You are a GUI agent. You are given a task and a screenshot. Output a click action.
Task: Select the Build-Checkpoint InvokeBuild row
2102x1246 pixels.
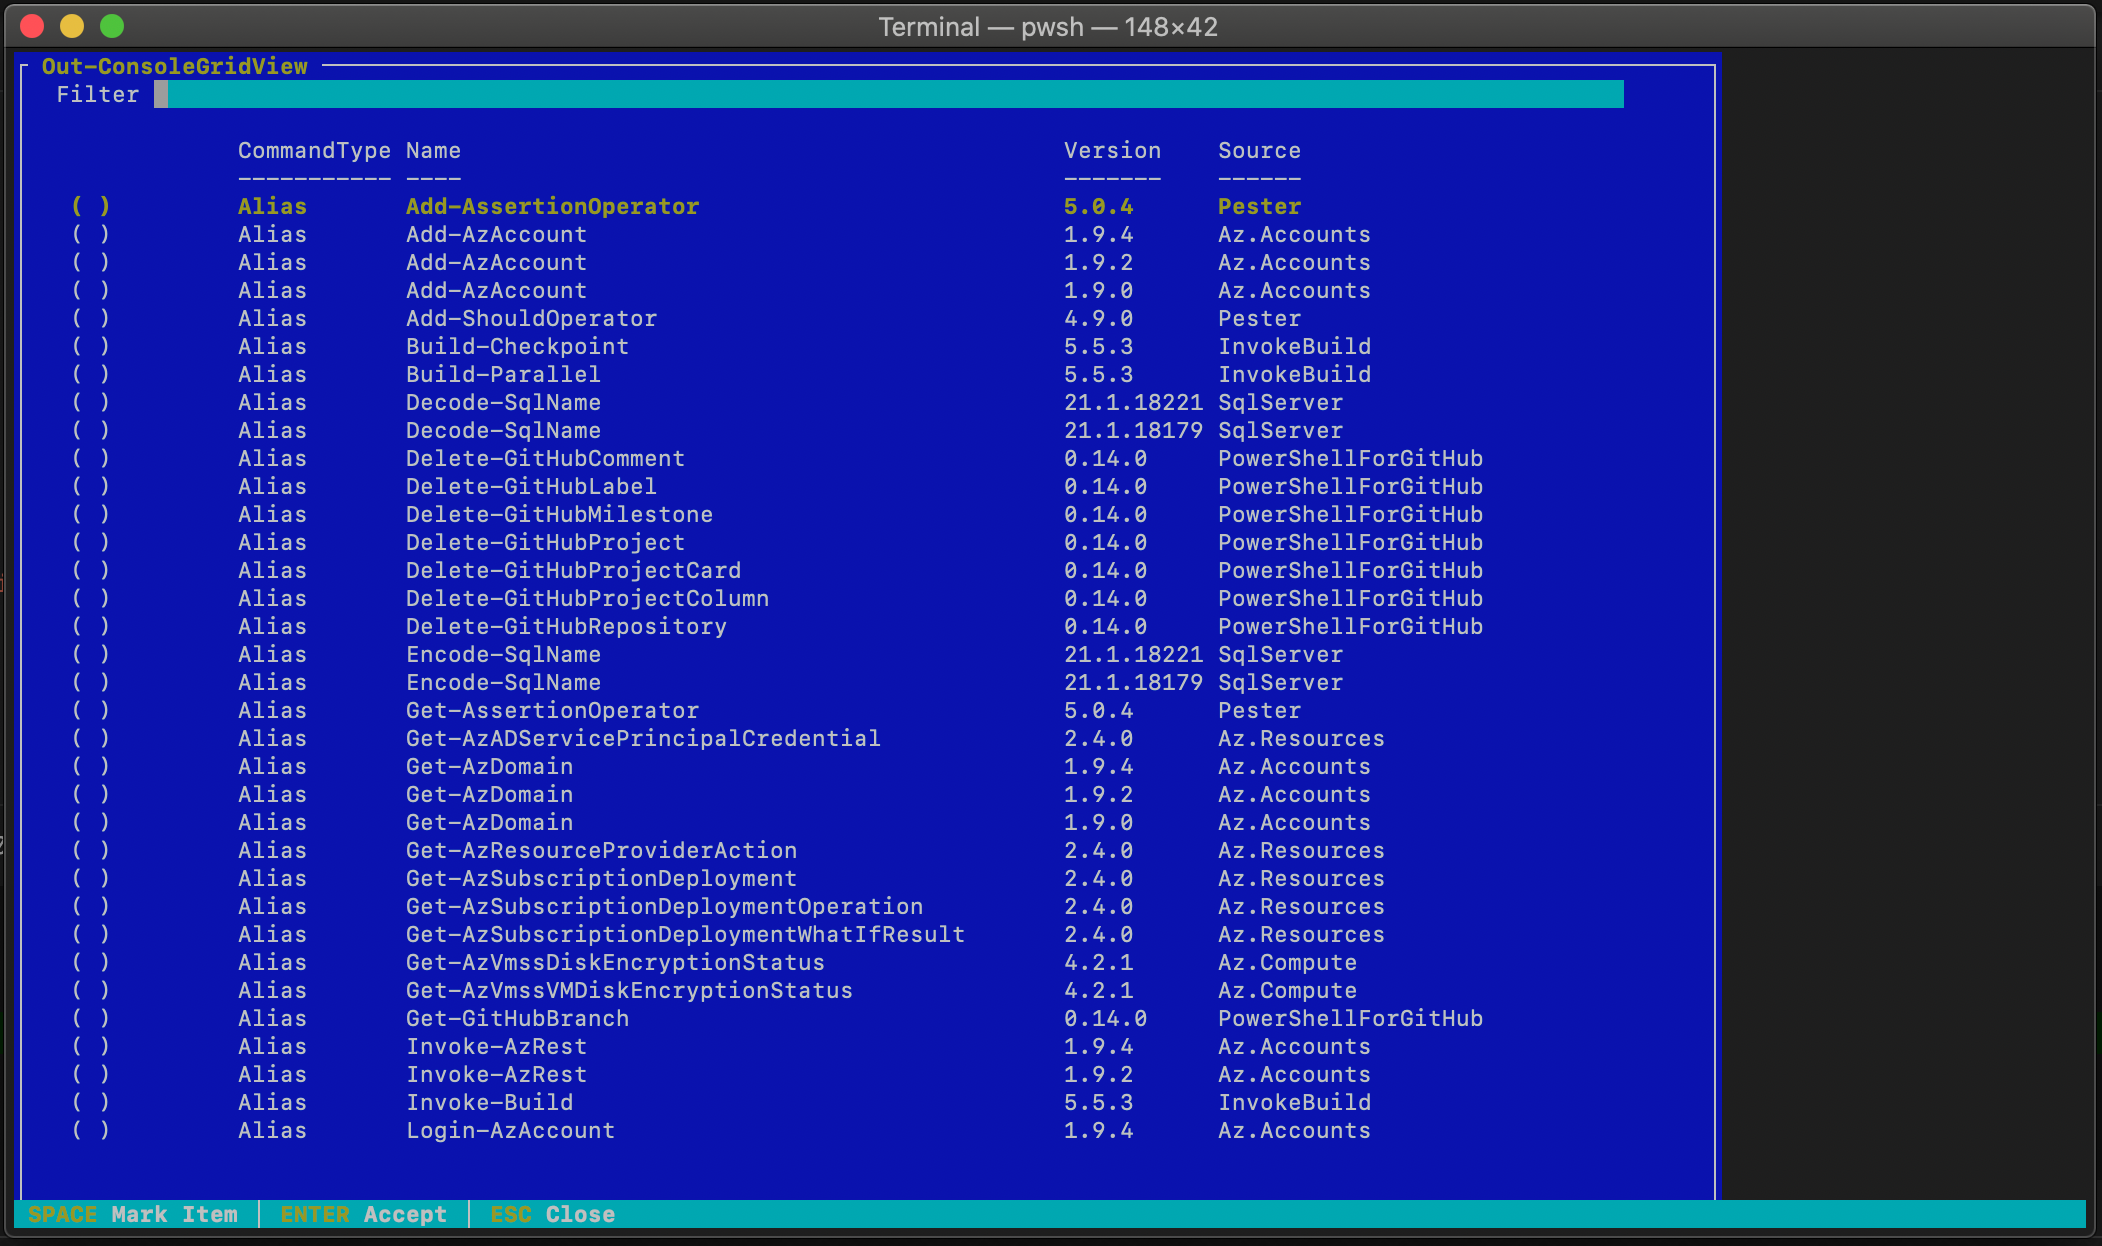click(518, 346)
